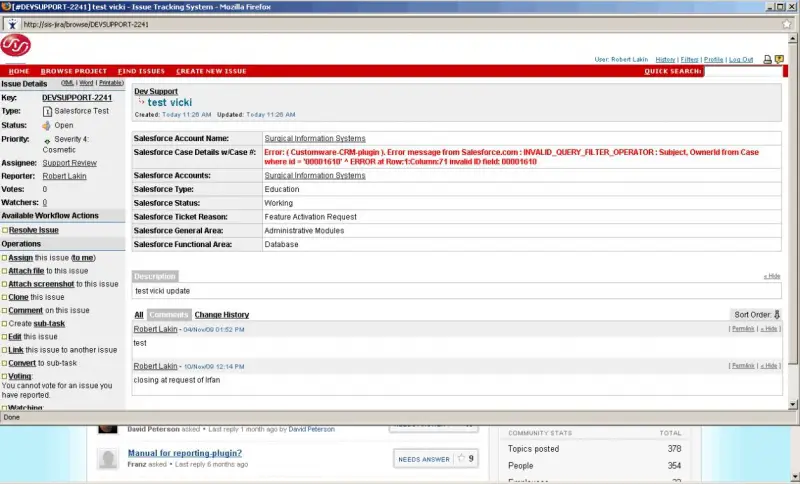Create a sub-task link
The height and width of the screenshot is (484, 800).
click(49, 323)
